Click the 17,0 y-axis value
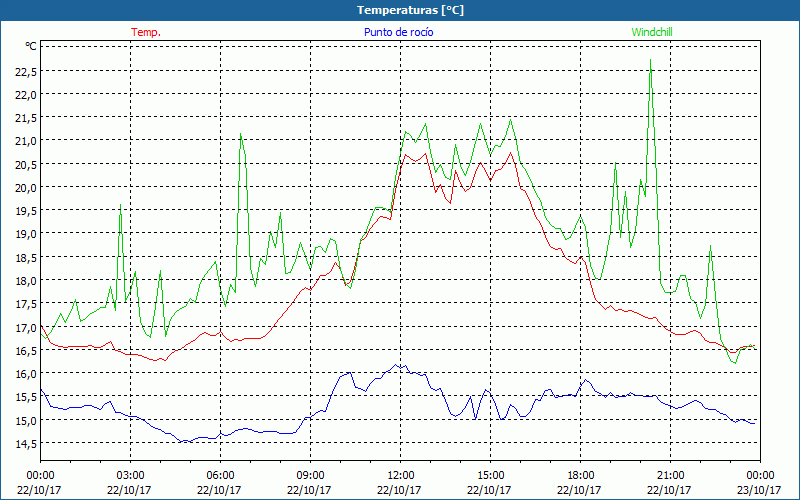The image size is (800, 500). coord(26,328)
